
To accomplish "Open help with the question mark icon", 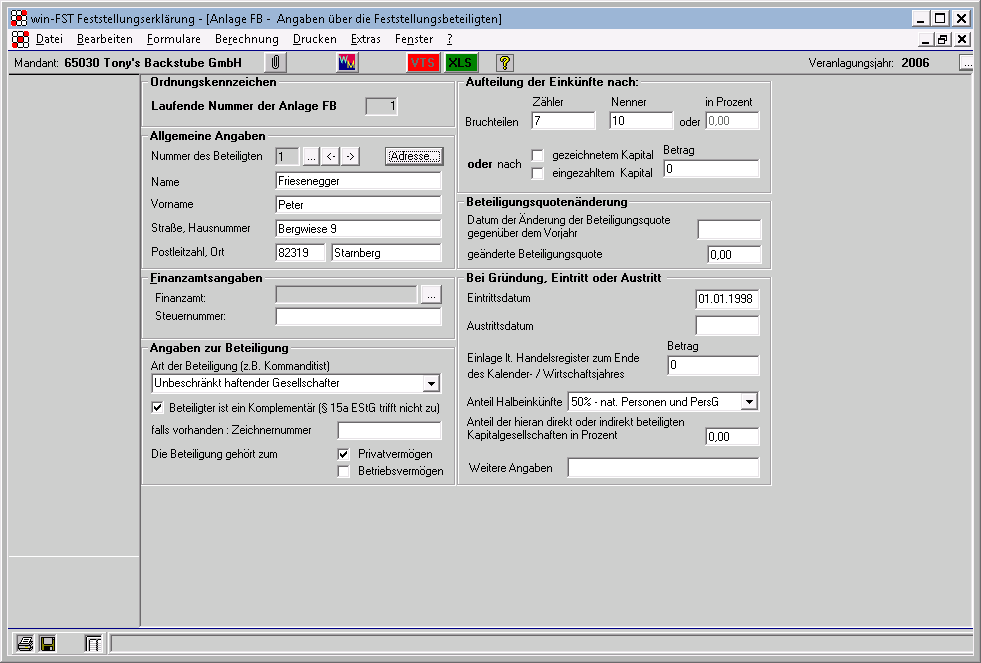I will click(505, 63).
